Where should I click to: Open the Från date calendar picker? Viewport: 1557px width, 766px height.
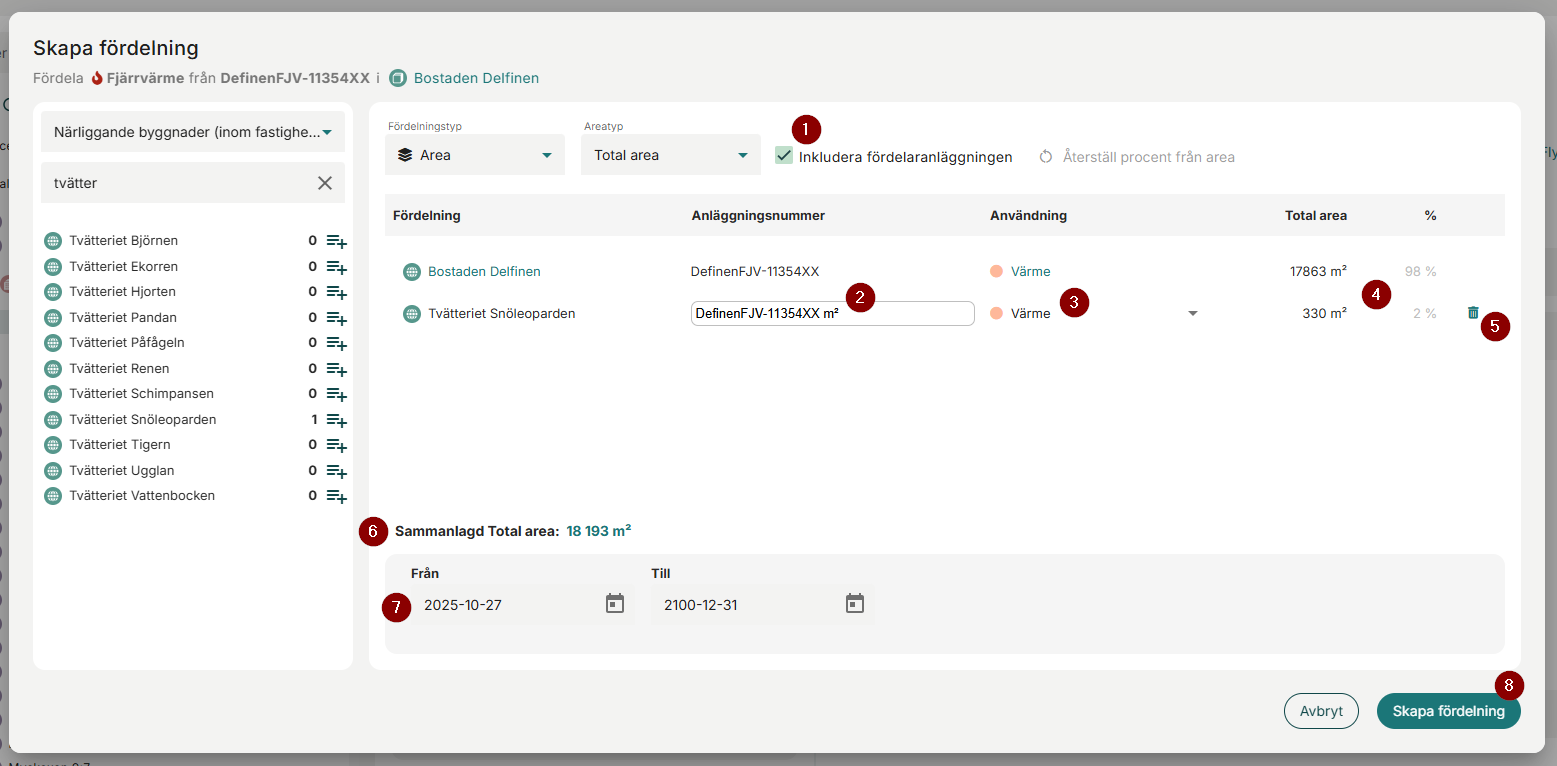(x=615, y=604)
